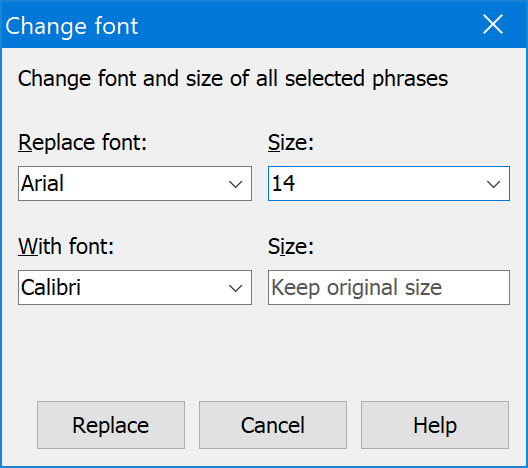Select the Arial text in Replace font box

42,183
